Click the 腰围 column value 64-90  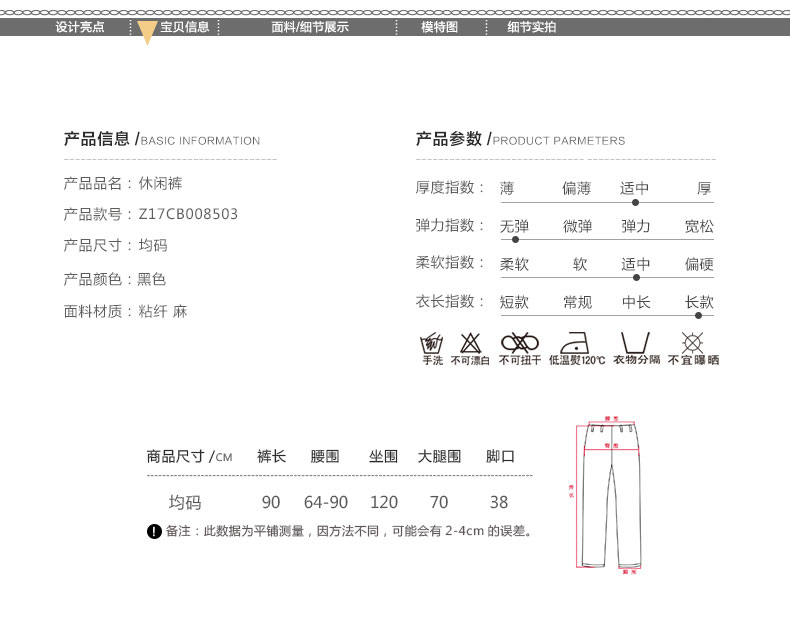pos(326,502)
